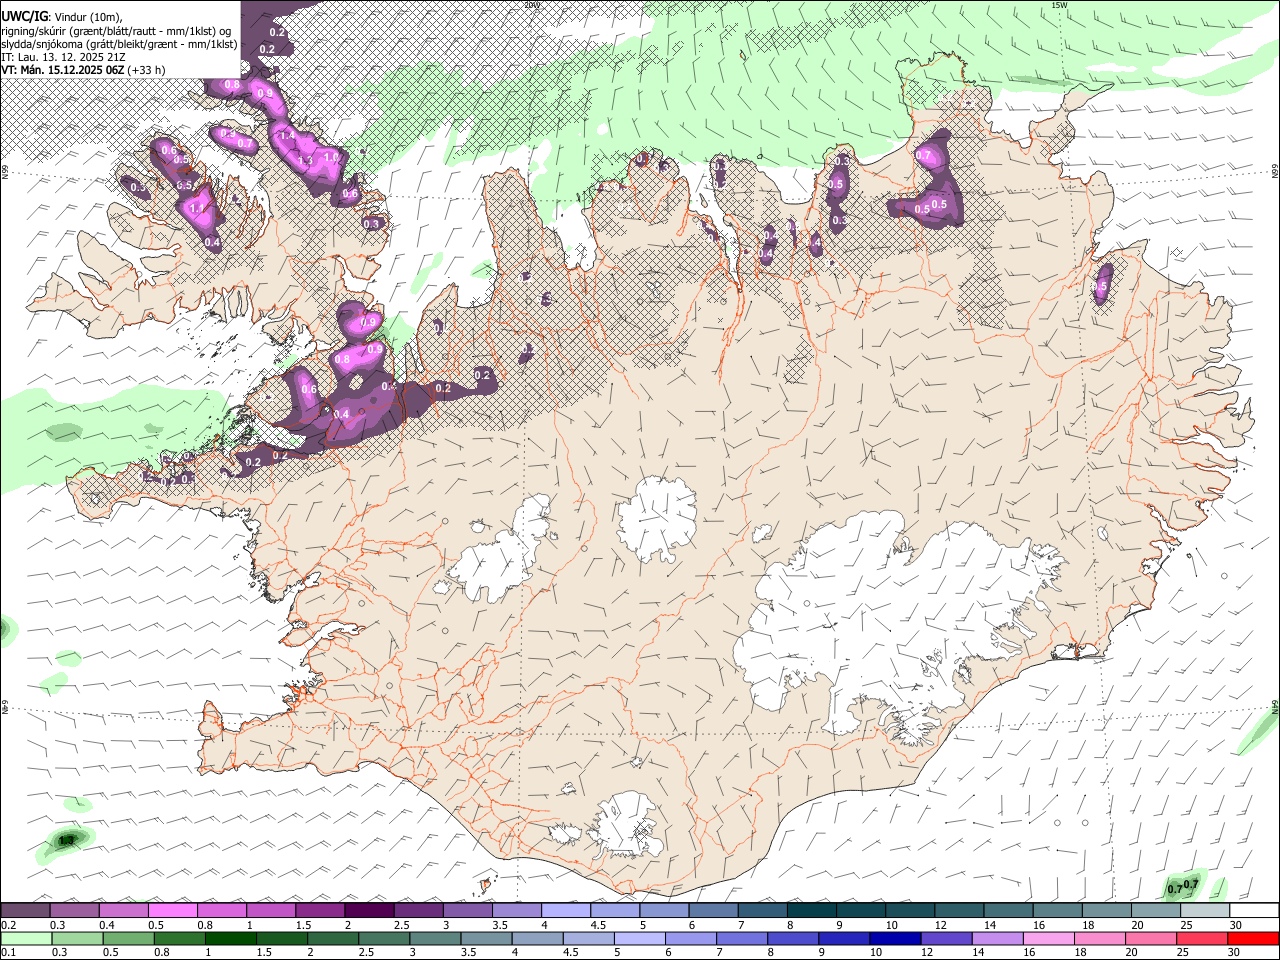Select rain legend swatch between 0.3 and 0.5
This screenshot has width=1280, height=960.
tap(77, 938)
